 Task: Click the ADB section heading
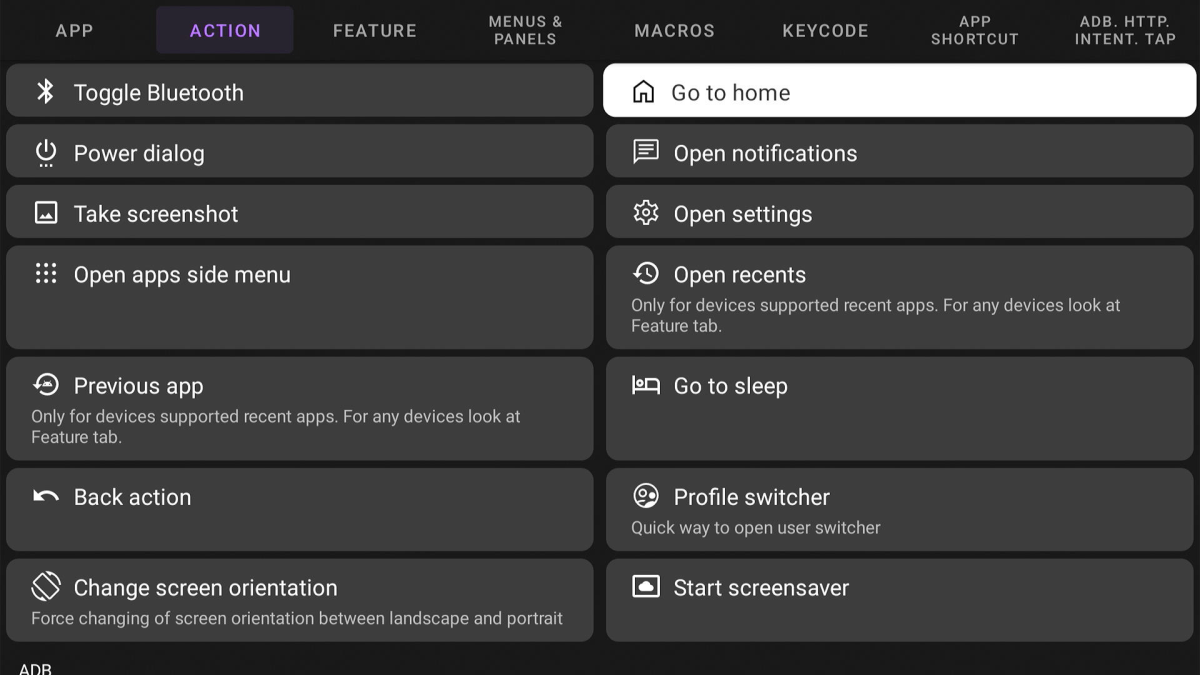click(x=35, y=669)
